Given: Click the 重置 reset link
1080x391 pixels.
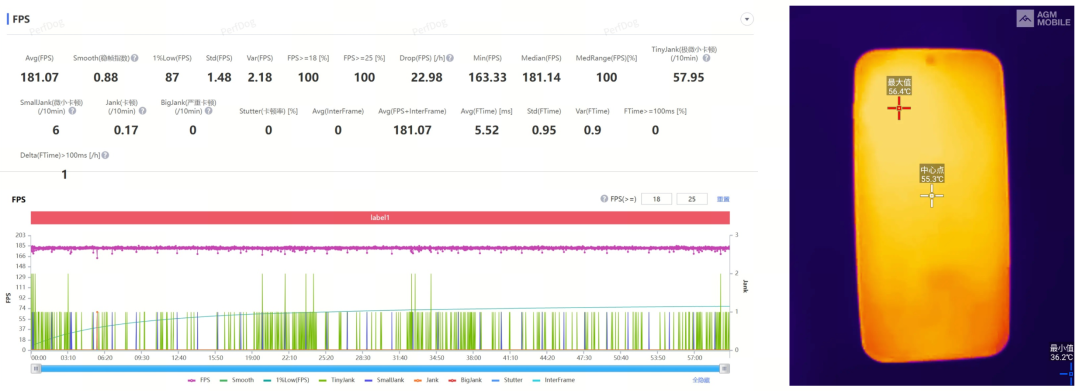Looking at the screenshot, I should (x=723, y=199).
